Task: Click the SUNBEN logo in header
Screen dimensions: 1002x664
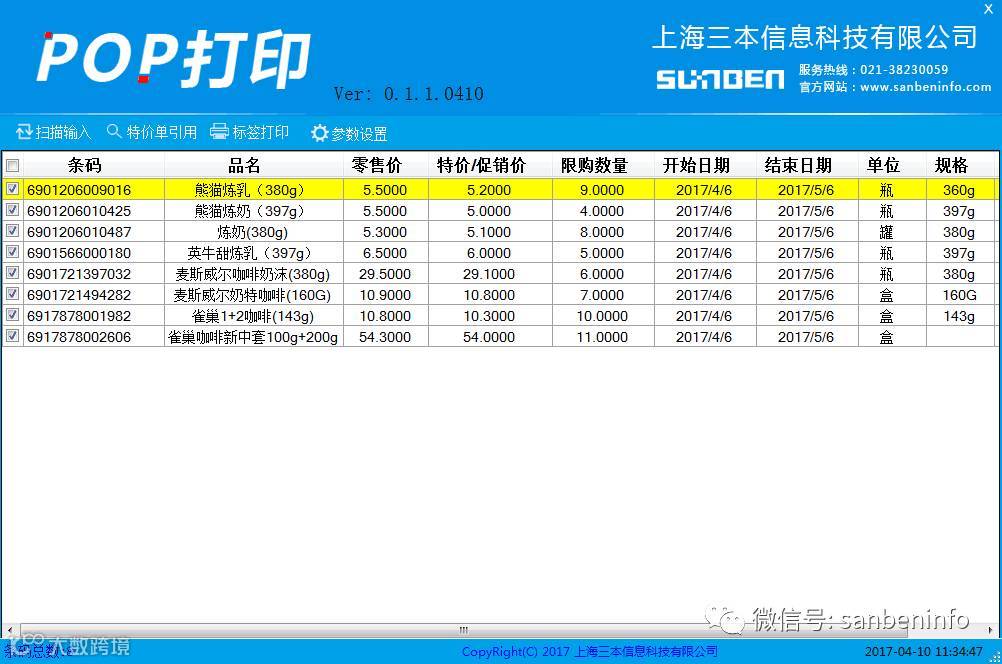Action: tap(720, 79)
